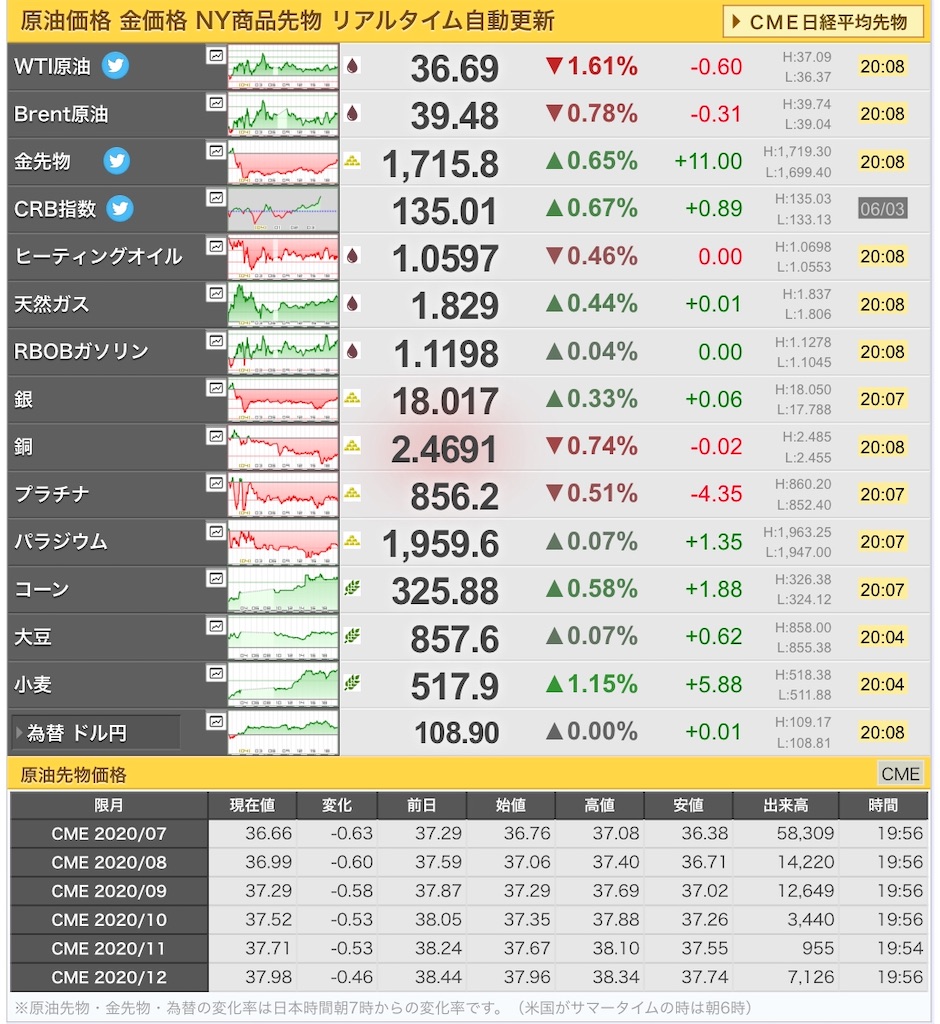Image resolution: width=940 pixels, height=1024 pixels.
Task: Select the CME 2020/10 row
Action: coord(469,920)
